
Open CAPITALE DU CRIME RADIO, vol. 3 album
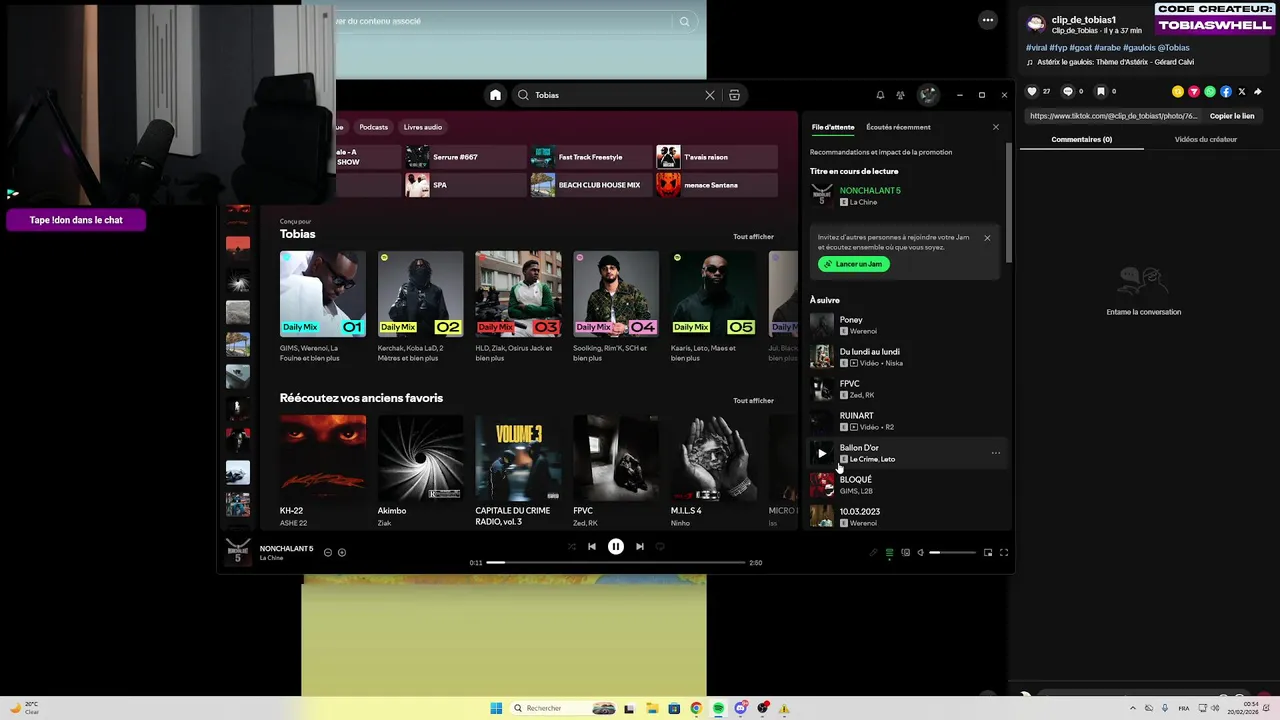click(x=518, y=458)
